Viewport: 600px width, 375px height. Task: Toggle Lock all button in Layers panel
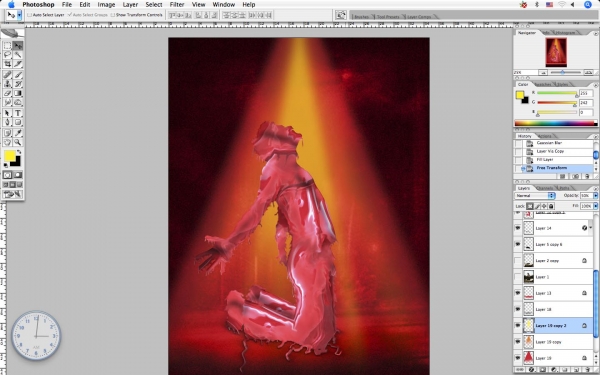(551, 206)
